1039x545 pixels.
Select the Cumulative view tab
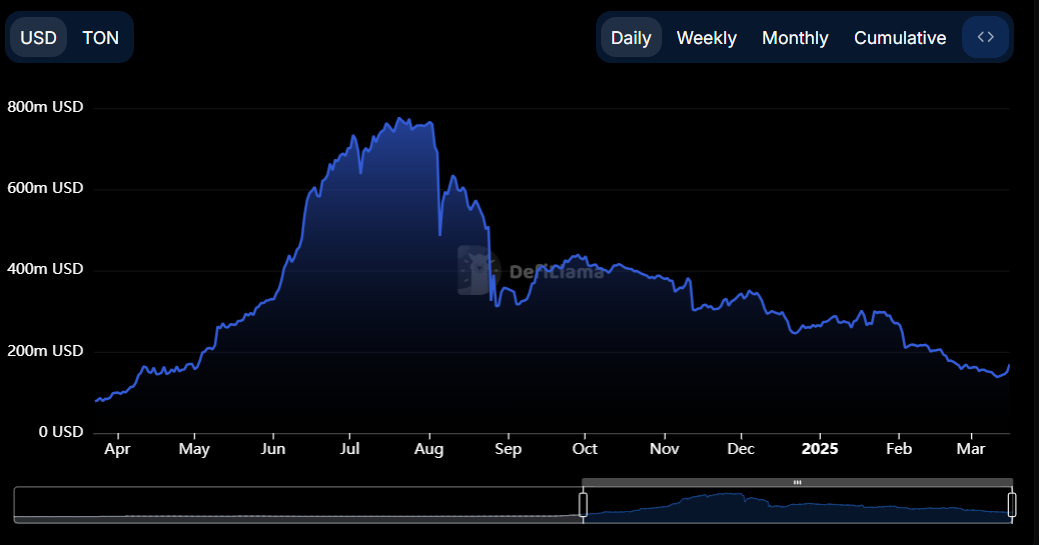pyautogui.click(x=900, y=38)
